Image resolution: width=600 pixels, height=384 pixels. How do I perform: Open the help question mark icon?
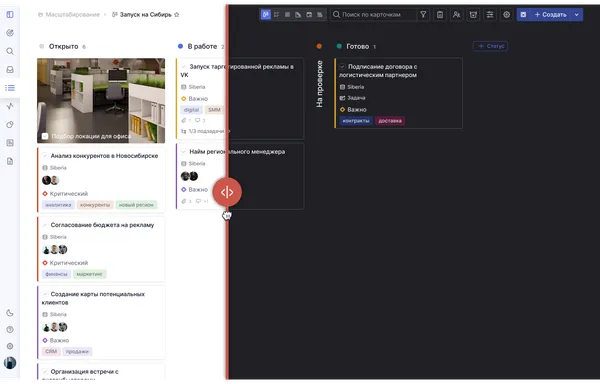(x=10, y=329)
